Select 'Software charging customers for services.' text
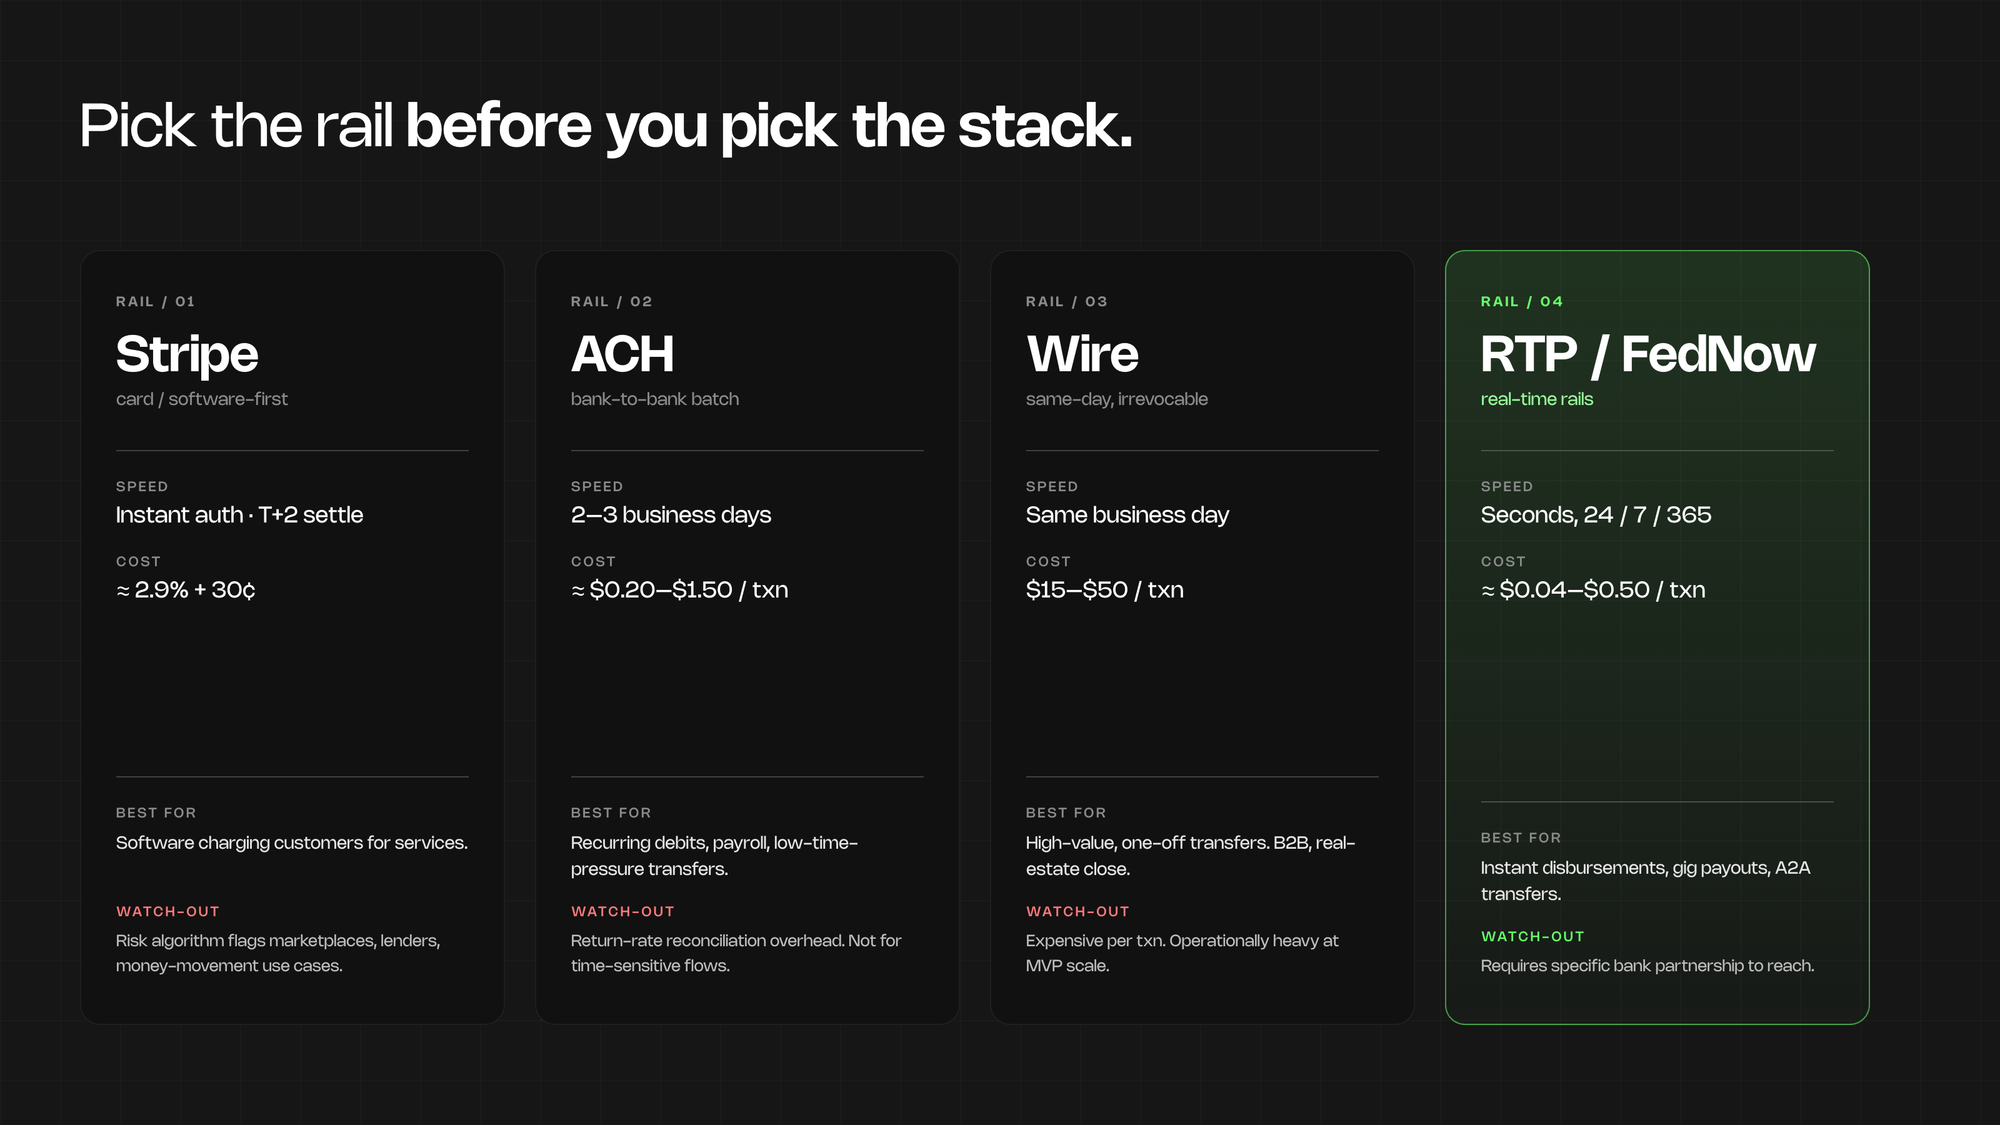Viewport: 2000px width, 1125px height. click(x=291, y=843)
